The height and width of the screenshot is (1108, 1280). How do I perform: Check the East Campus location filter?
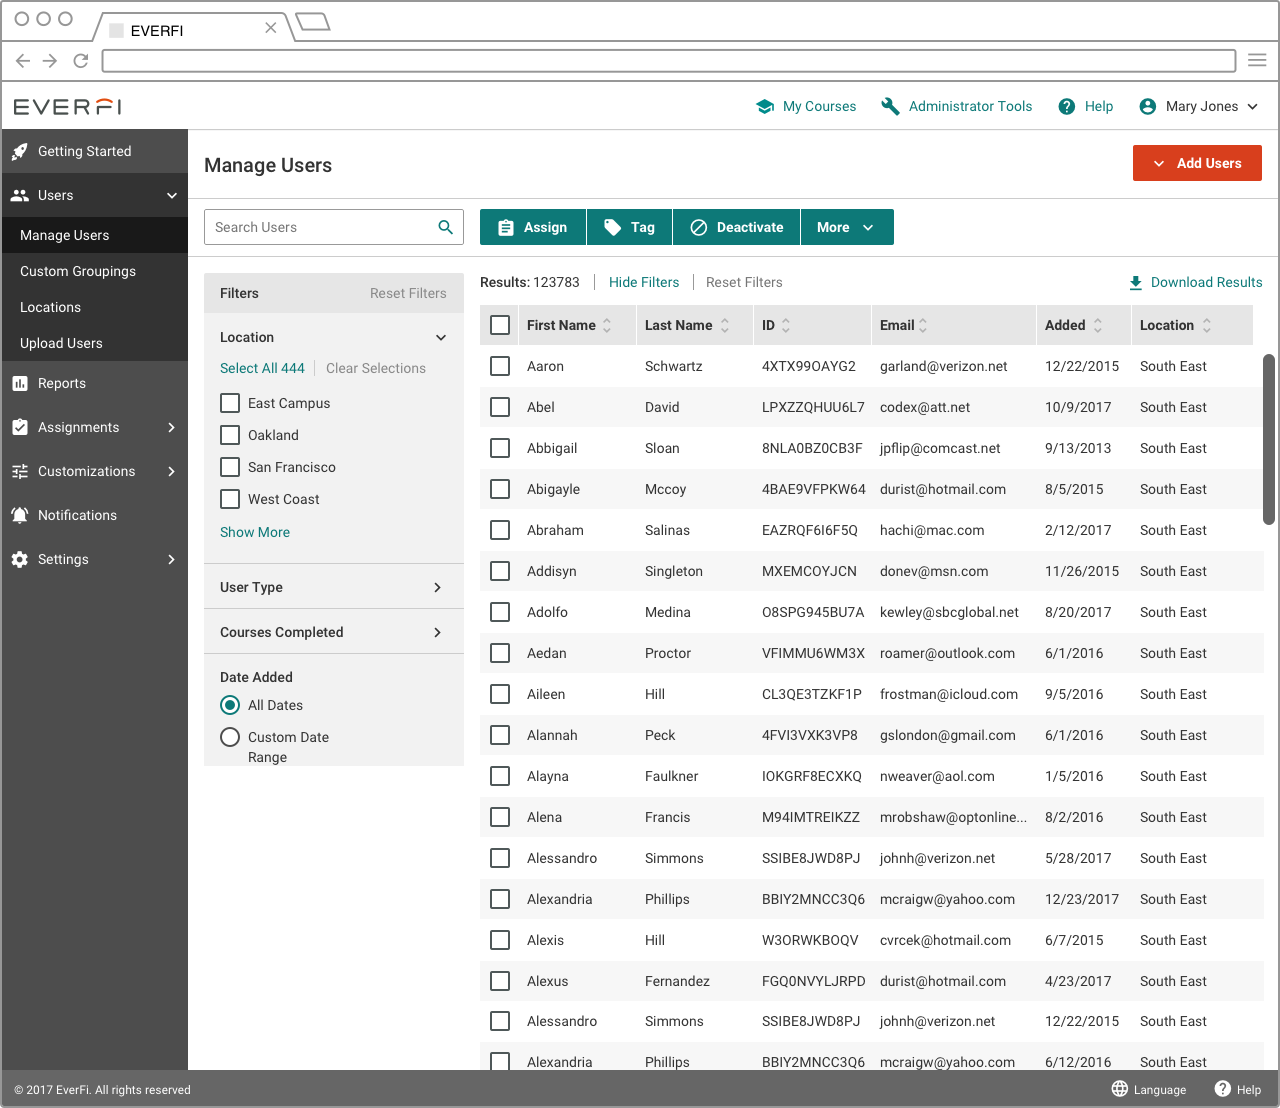[230, 404]
